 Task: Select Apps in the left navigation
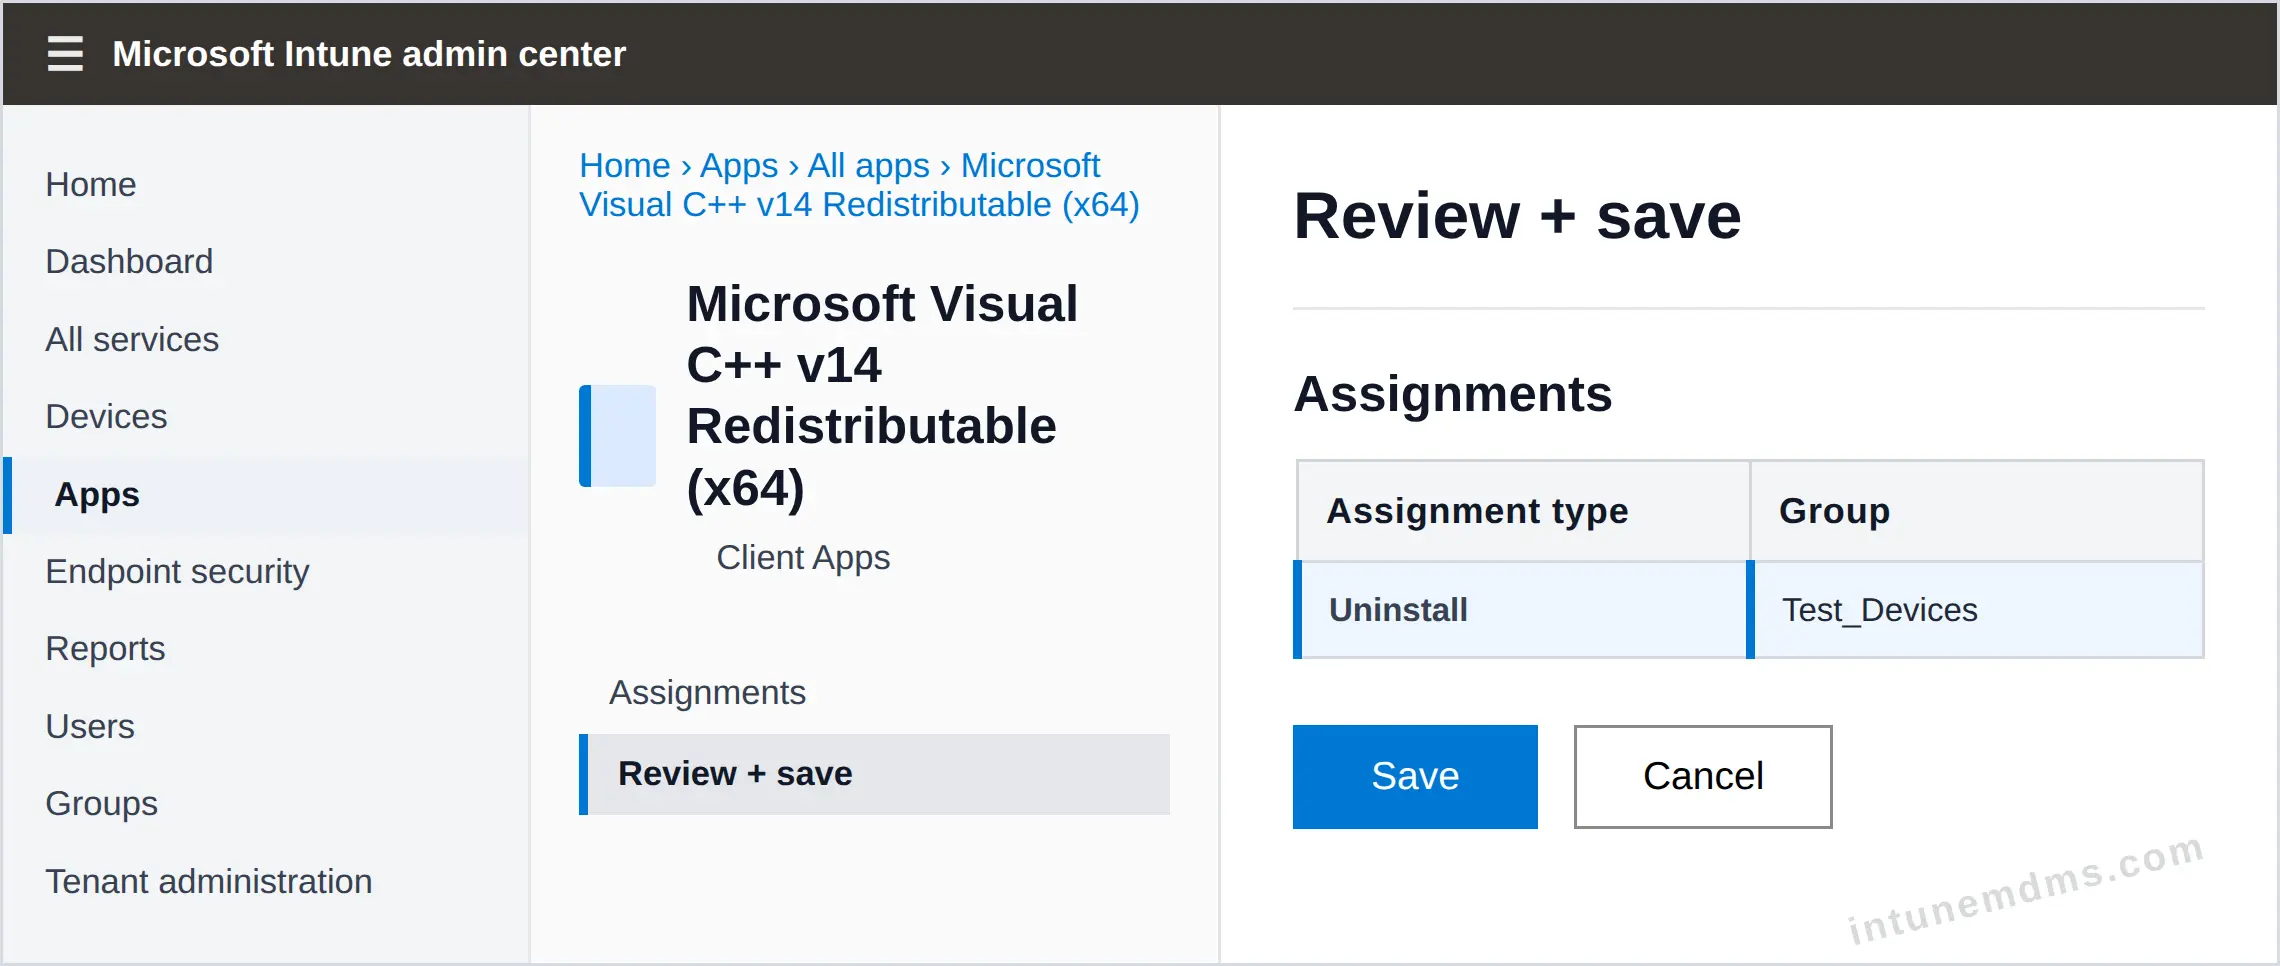pos(267,495)
